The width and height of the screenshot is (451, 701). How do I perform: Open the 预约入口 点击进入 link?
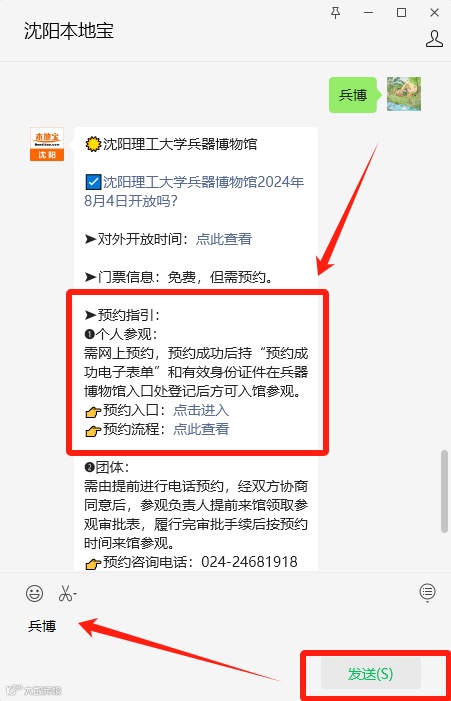coord(201,410)
